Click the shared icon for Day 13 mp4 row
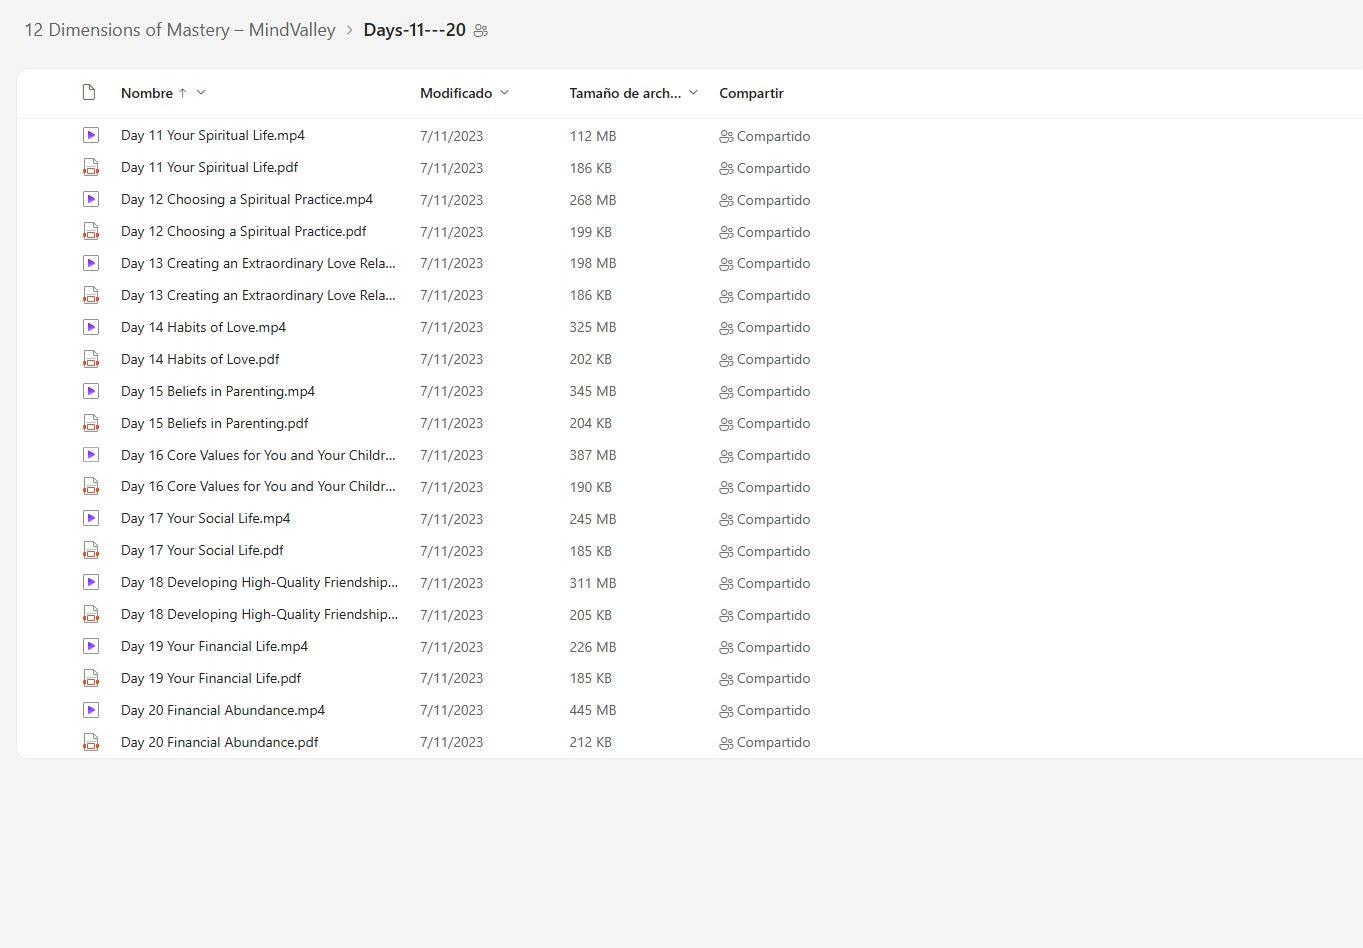Viewport: 1363px width, 948px height. point(726,264)
